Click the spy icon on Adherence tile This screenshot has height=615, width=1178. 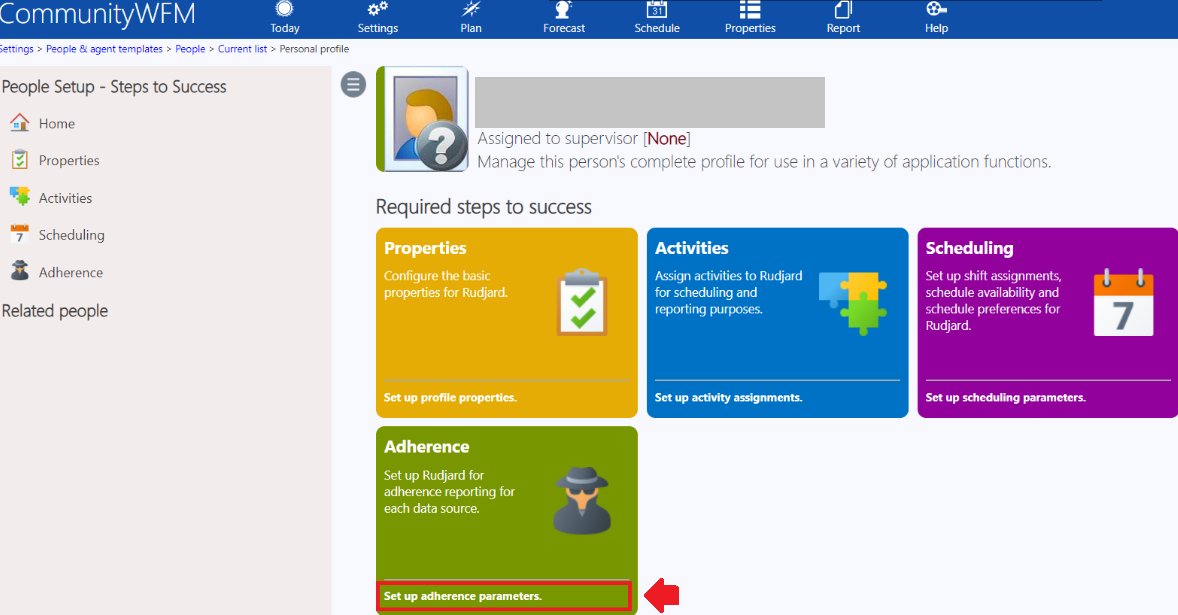coord(582,501)
